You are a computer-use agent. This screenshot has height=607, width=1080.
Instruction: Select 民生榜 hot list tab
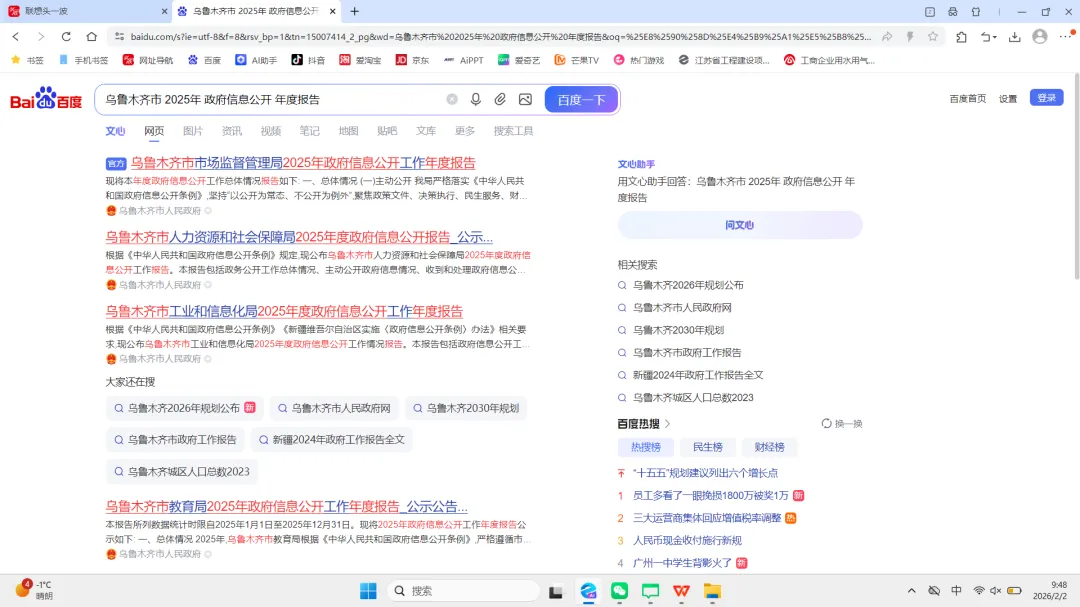pos(707,447)
